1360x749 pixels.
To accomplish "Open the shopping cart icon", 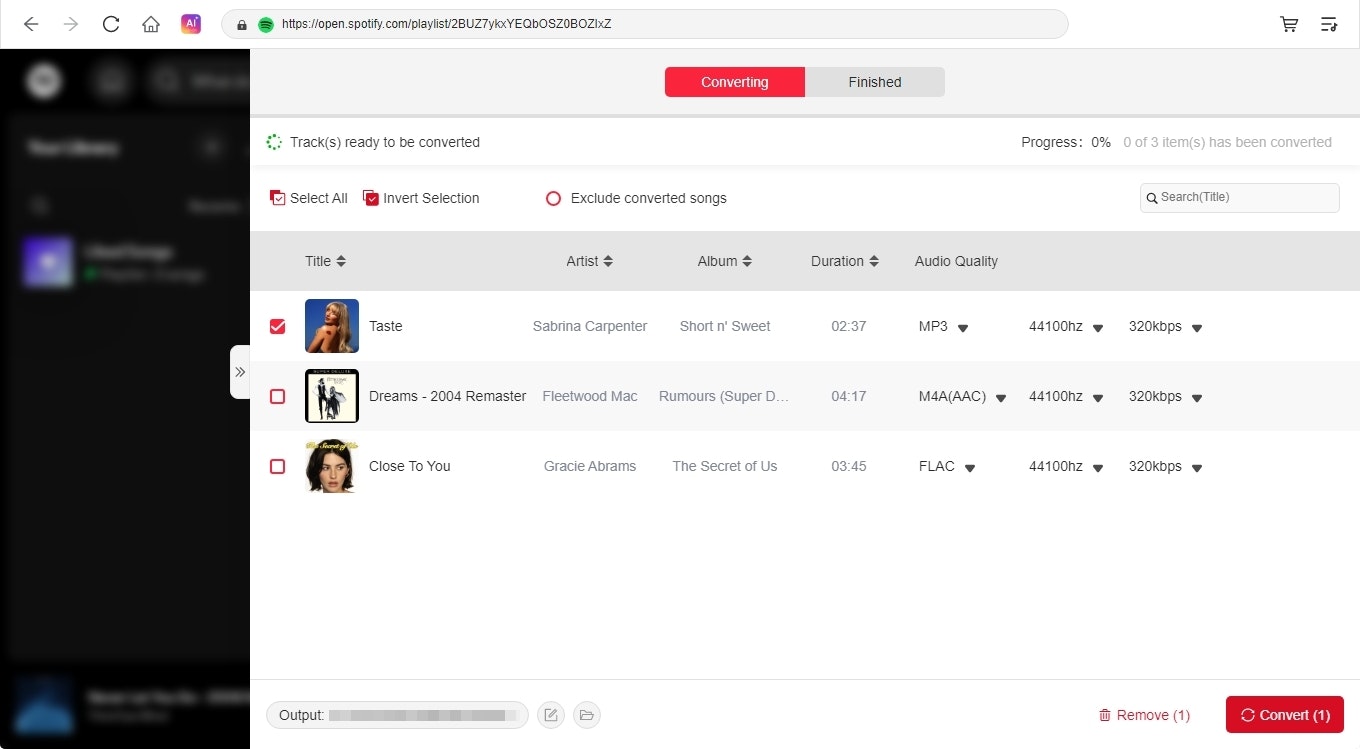I will [x=1289, y=23].
